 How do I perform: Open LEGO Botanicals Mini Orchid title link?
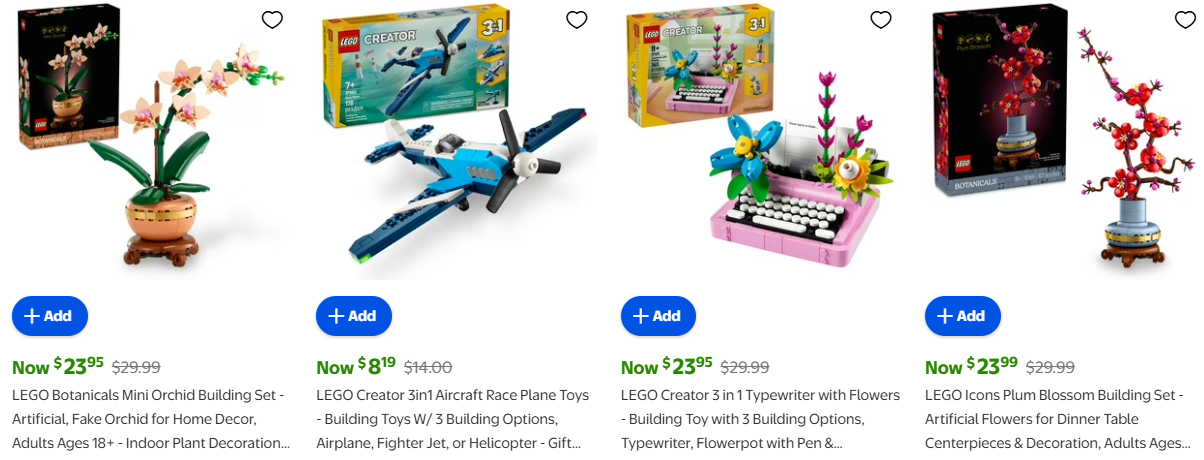pos(151,419)
